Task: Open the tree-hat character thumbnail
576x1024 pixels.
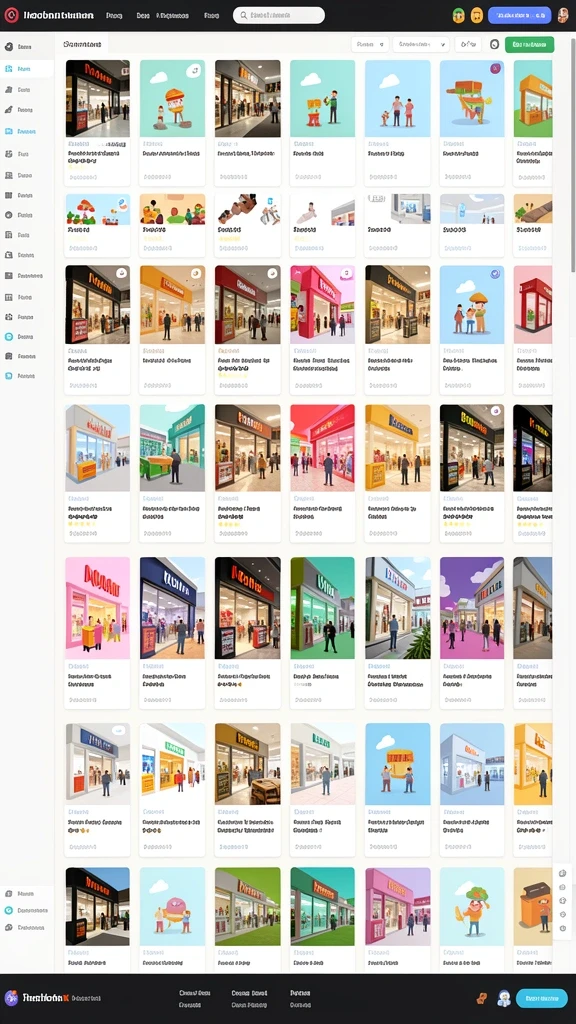Action: (x=472, y=906)
